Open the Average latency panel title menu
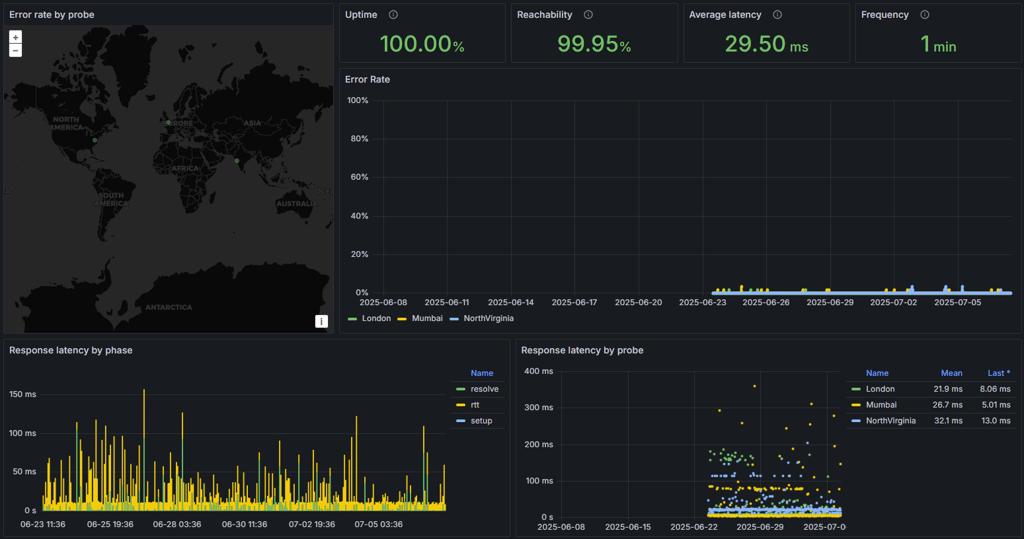1024x539 pixels. click(x=725, y=14)
